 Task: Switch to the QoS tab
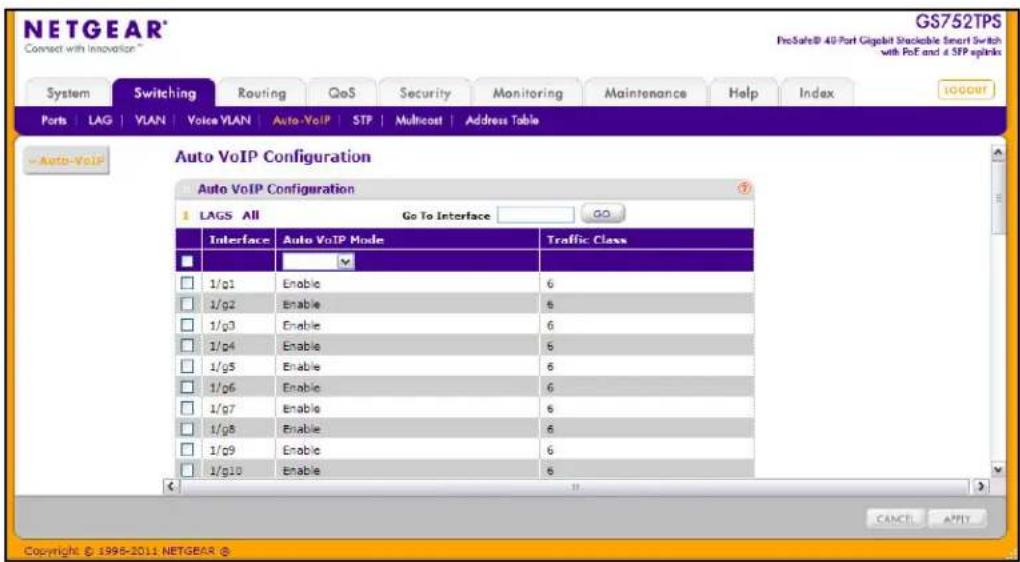342,94
